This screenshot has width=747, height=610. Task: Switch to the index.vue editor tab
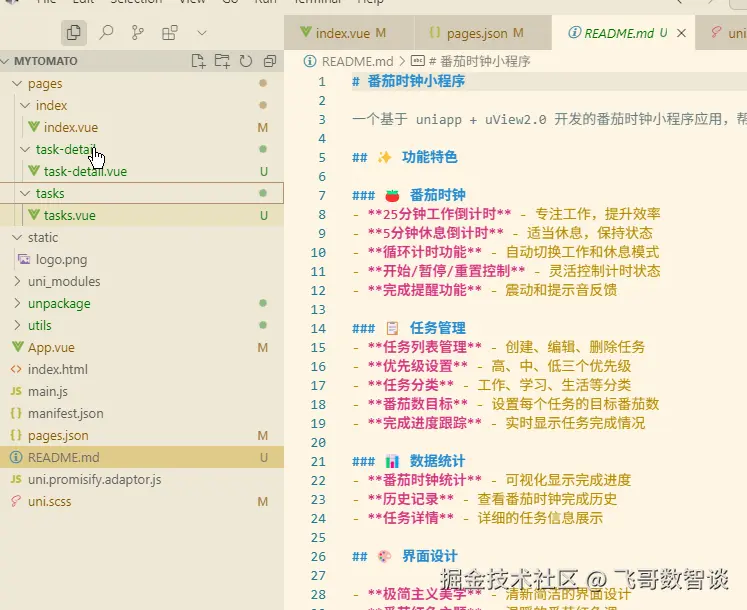point(349,33)
